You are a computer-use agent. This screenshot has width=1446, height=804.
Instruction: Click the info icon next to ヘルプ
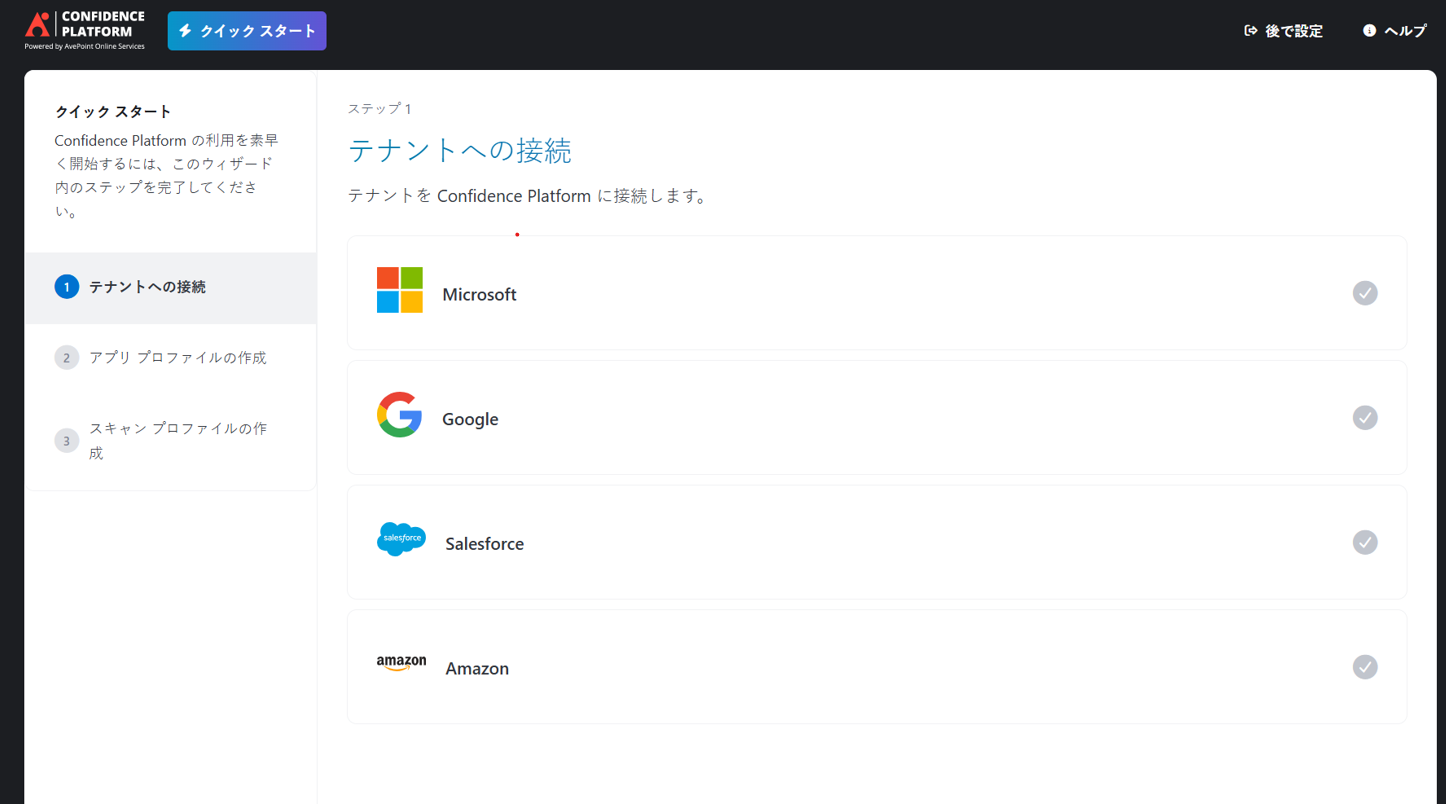click(1369, 30)
